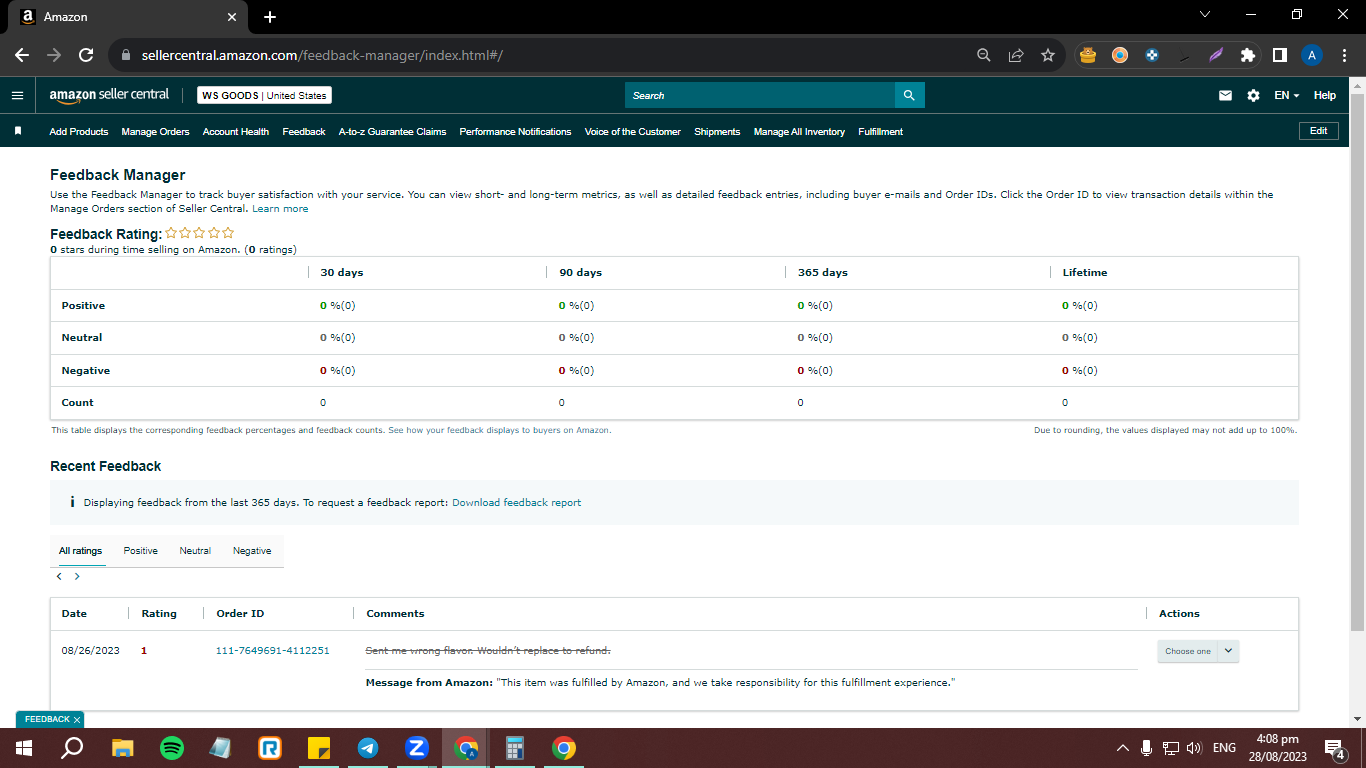Open the Chrome profile avatar A

click(1312, 56)
